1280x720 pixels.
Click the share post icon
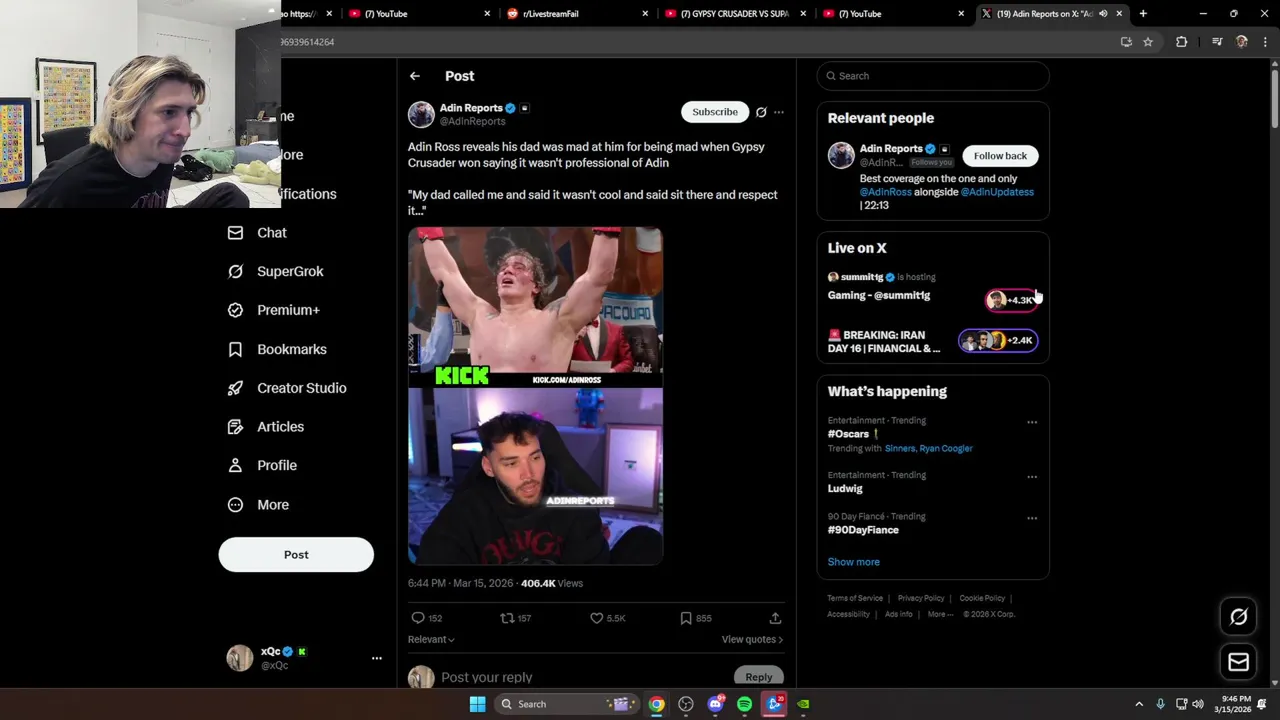[775, 618]
